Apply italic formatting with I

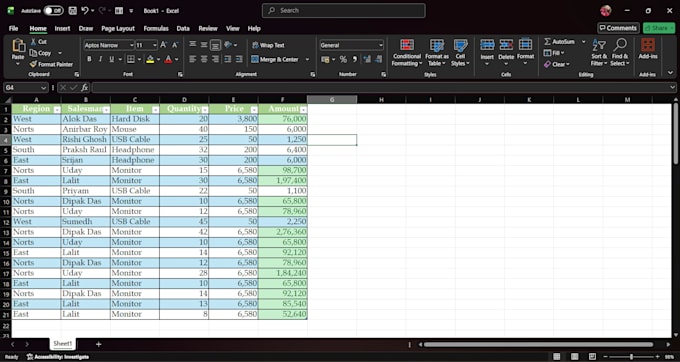101,59
